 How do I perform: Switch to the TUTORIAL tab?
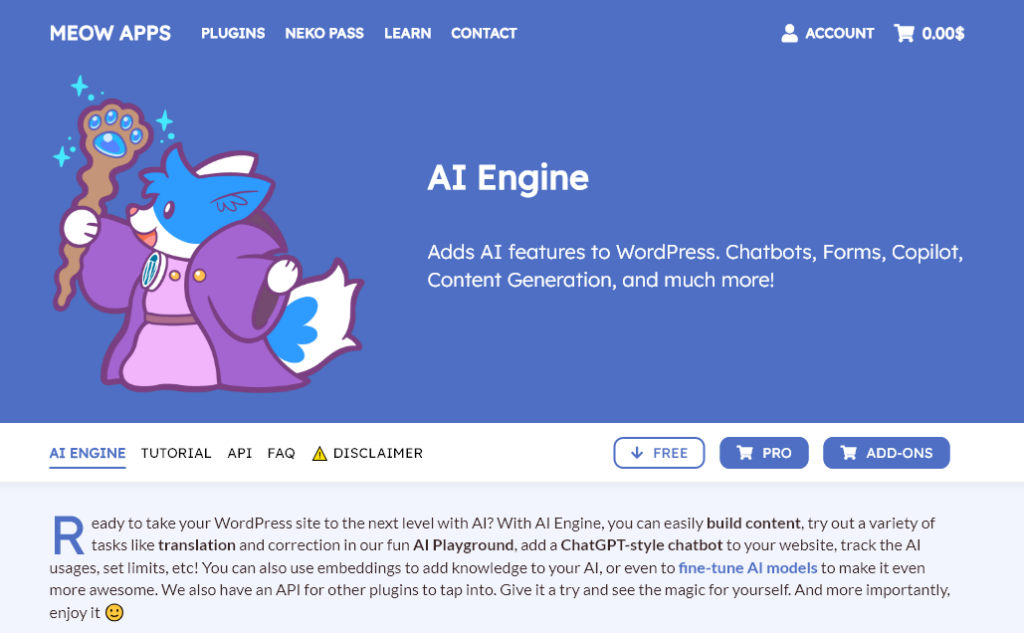coord(176,453)
